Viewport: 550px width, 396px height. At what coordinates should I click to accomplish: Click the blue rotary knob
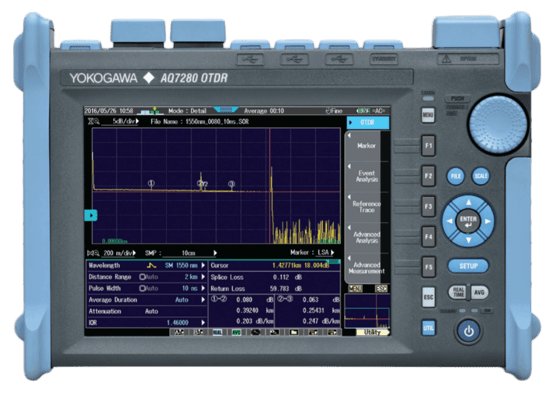(x=498, y=124)
